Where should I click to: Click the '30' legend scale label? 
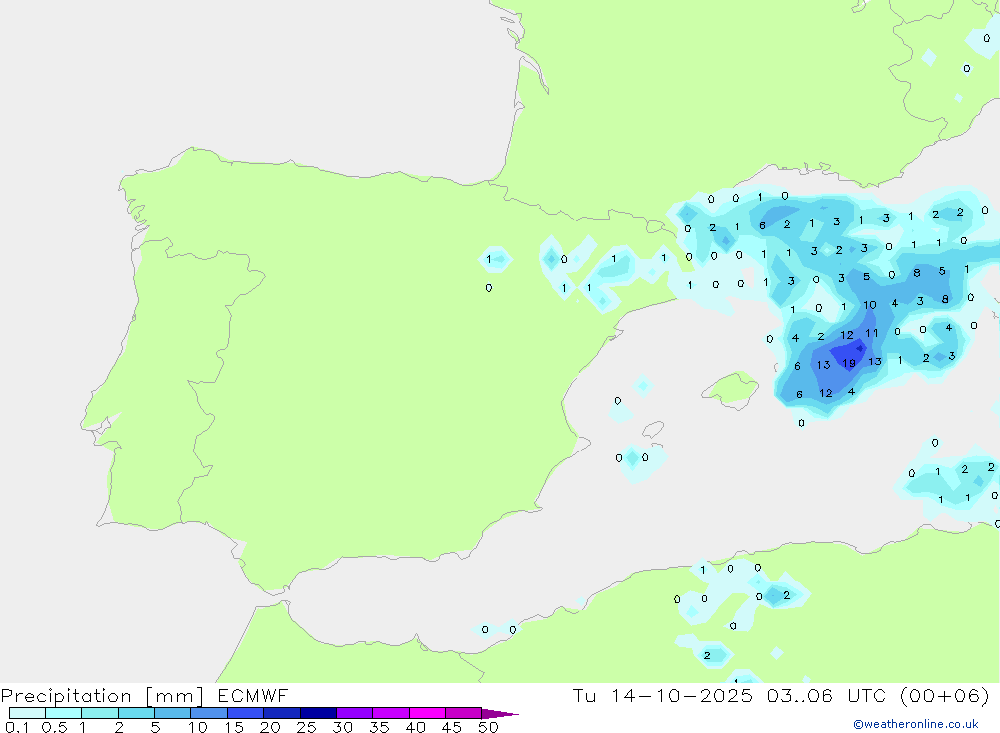tap(342, 727)
